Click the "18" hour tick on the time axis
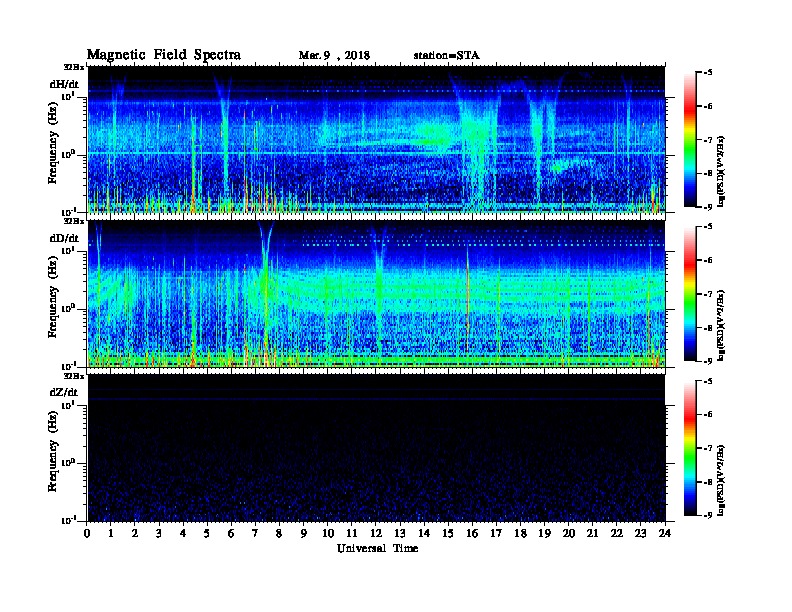 [520, 534]
